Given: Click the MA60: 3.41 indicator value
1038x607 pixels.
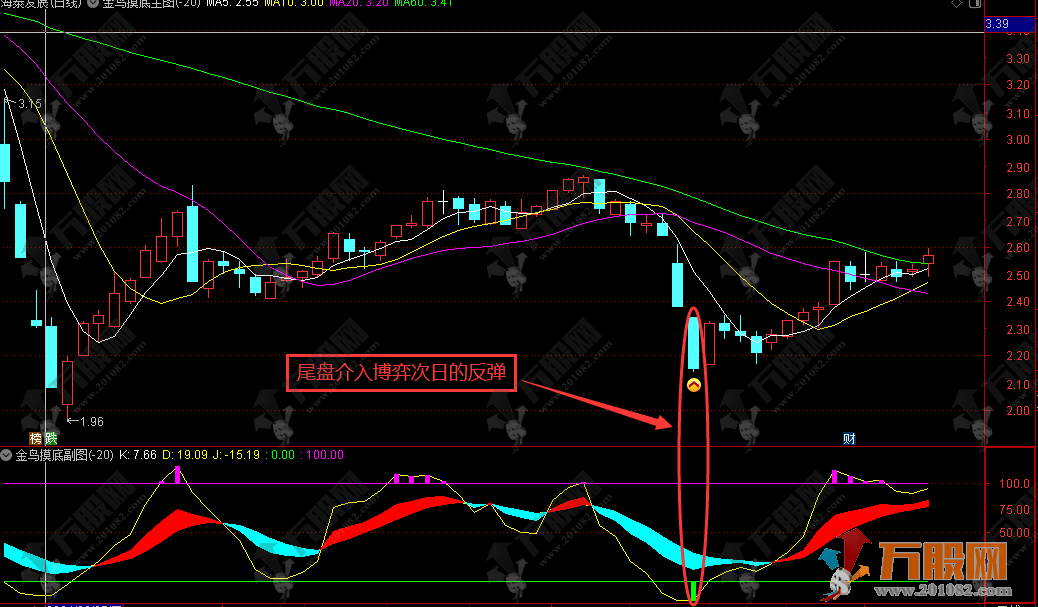Looking at the screenshot, I should (424, 3).
